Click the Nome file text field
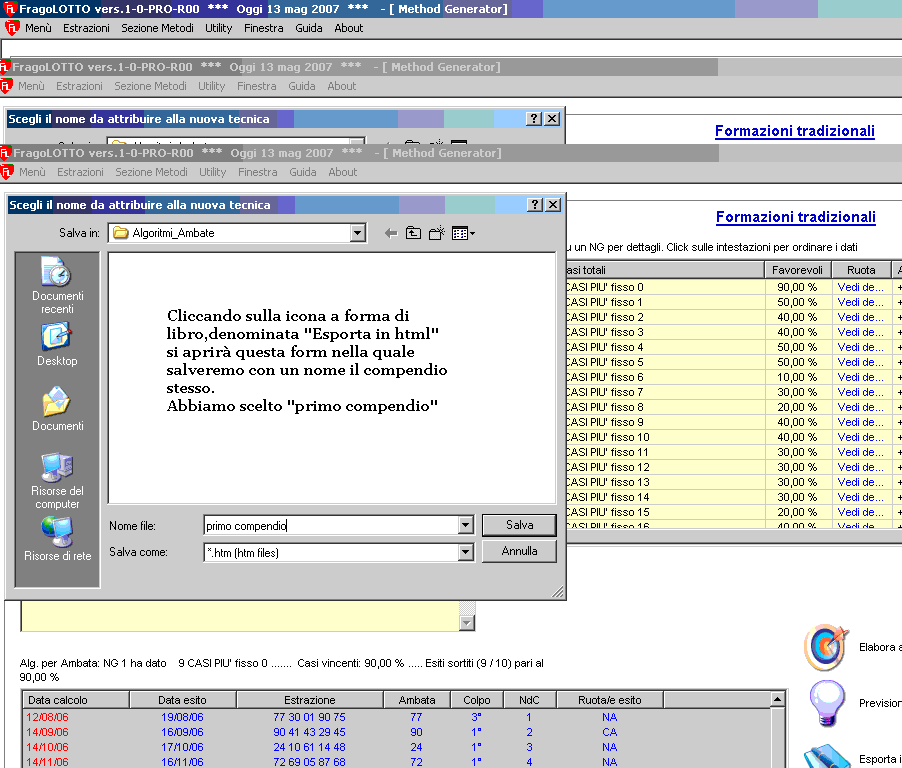The width and height of the screenshot is (902, 768). point(328,525)
